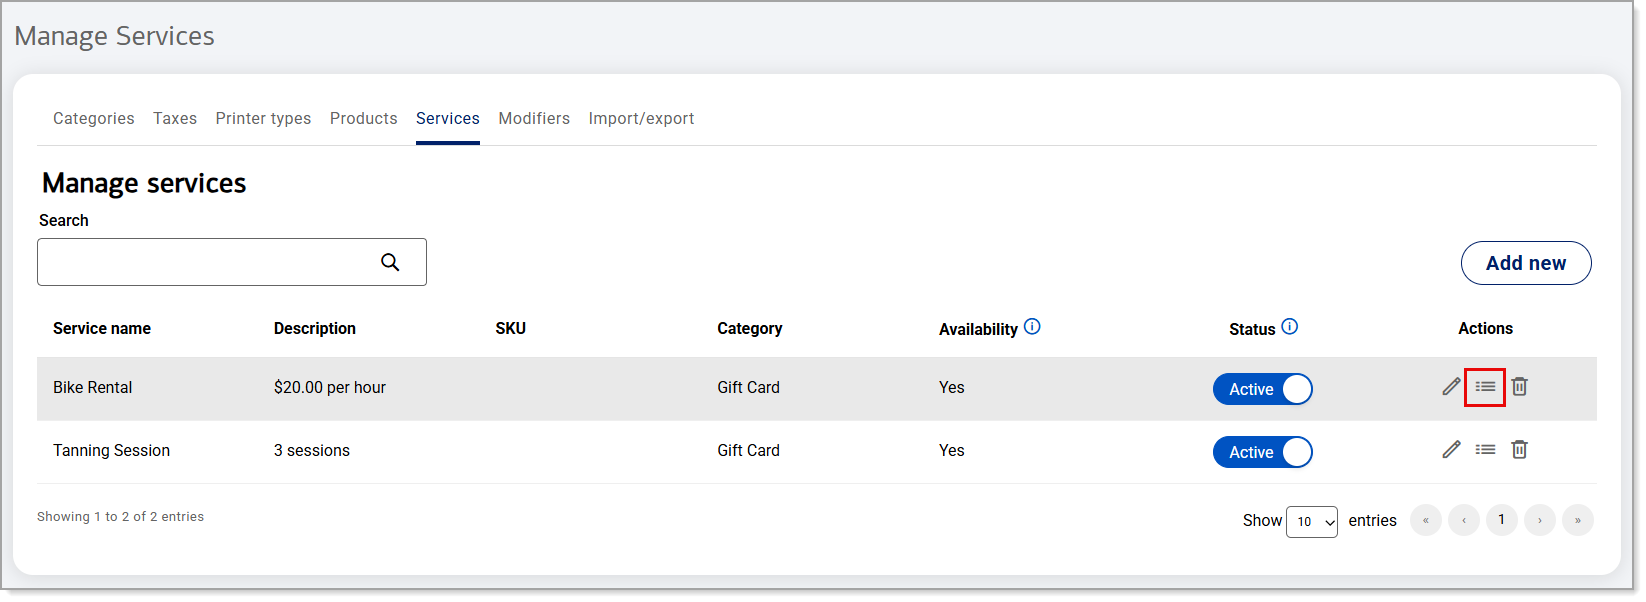Delete the Bike Rental service with trash icon
1646x602 pixels.
click(x=1519, y=386)
